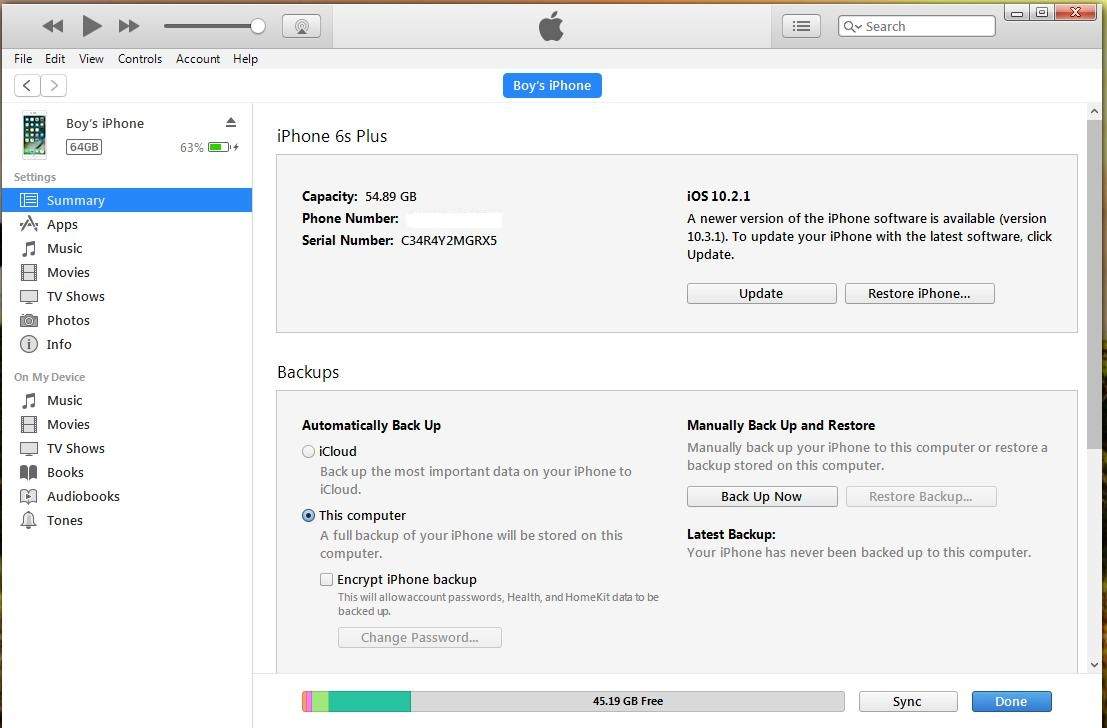Eject Boy's iPhone with the eject icon
The height and width of the screenshot is (728, 1107).
point(231,123)
